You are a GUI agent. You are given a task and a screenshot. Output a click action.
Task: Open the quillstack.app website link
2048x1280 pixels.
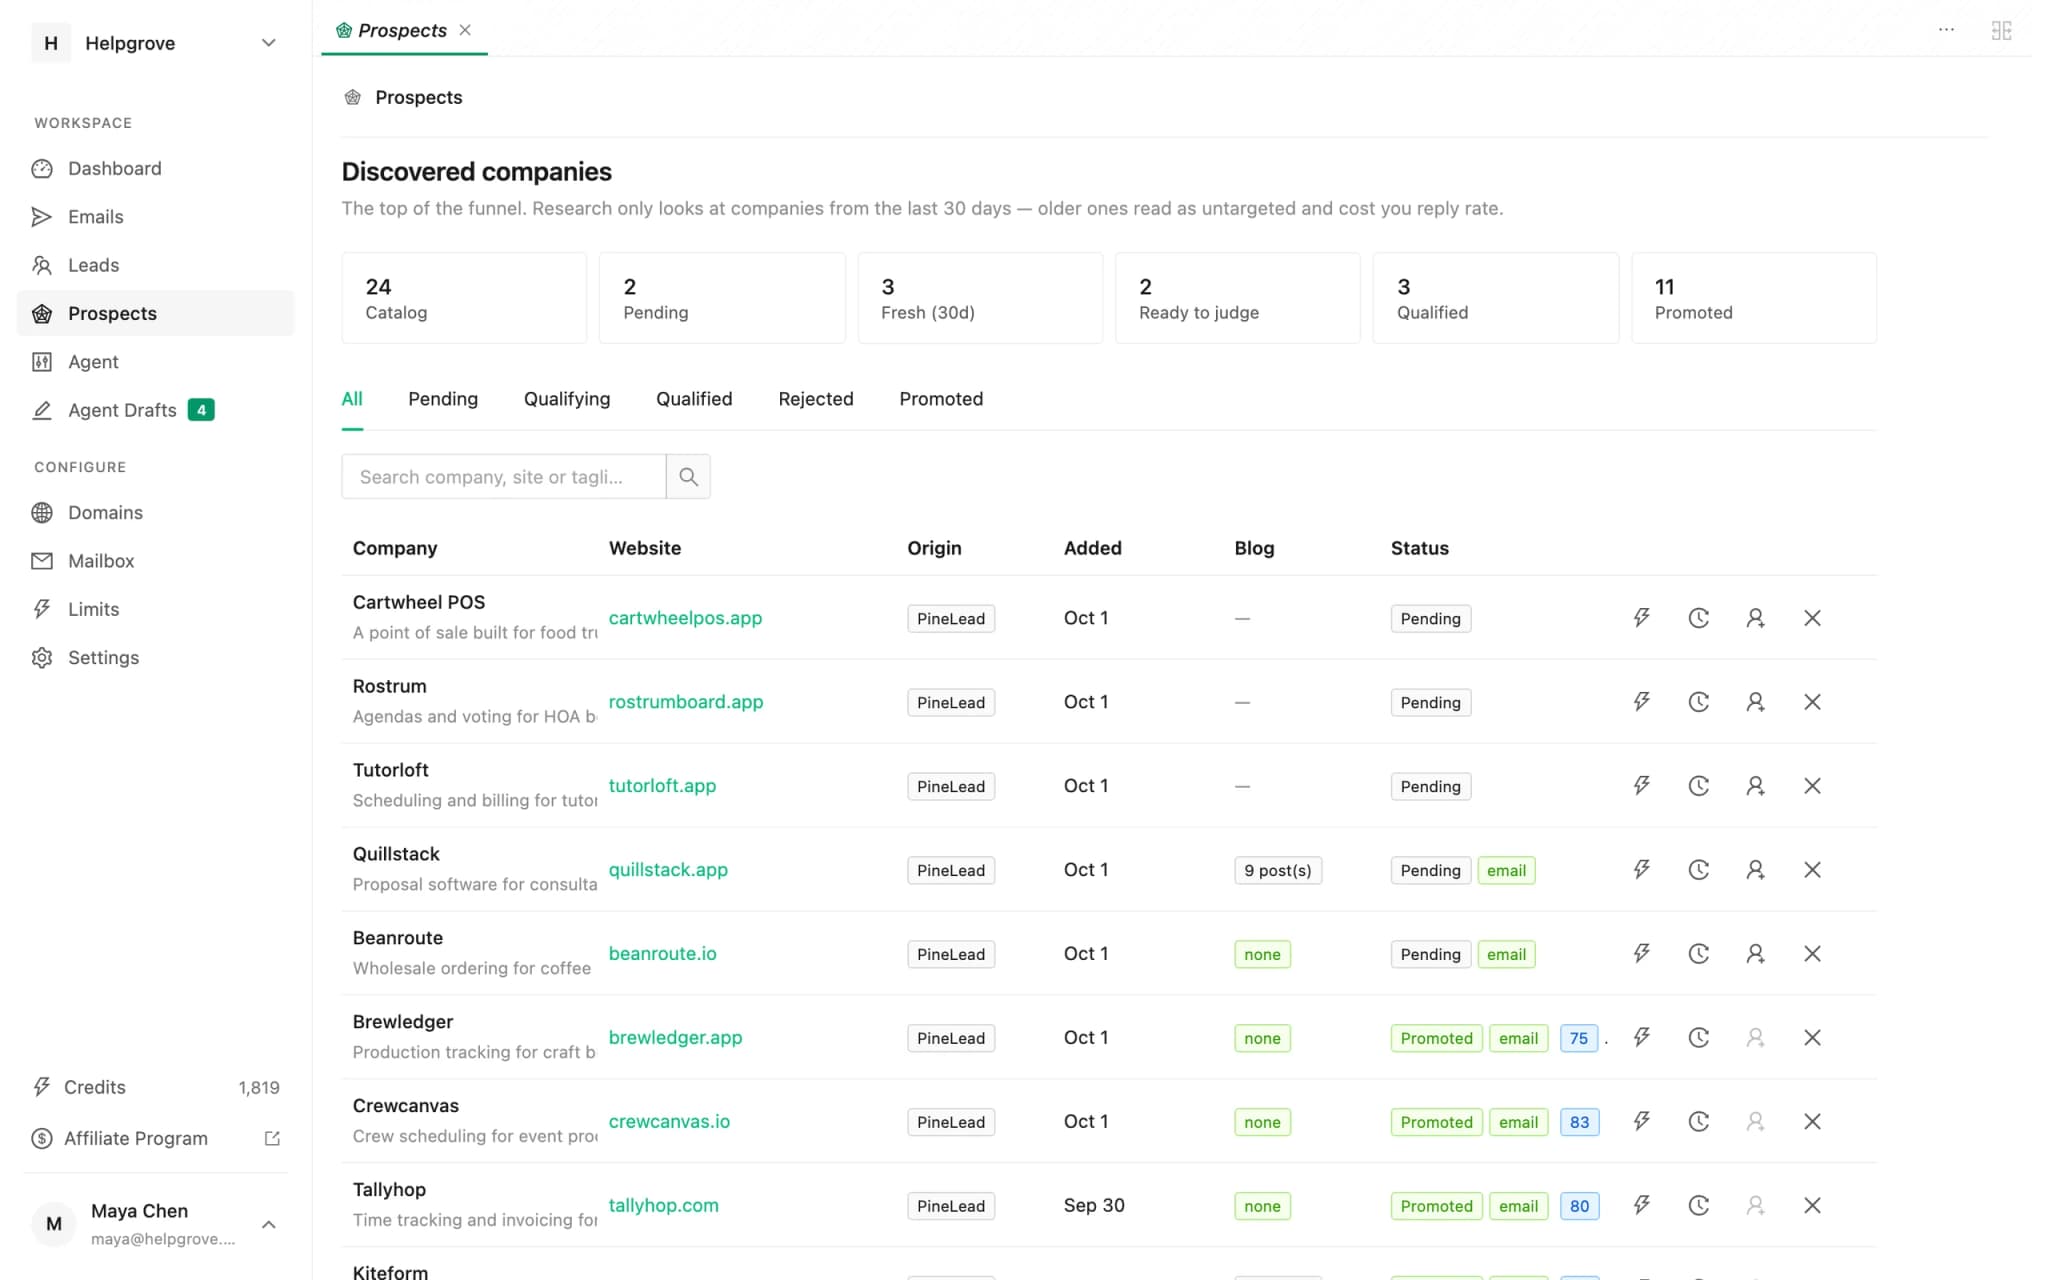tap(668, 870)
